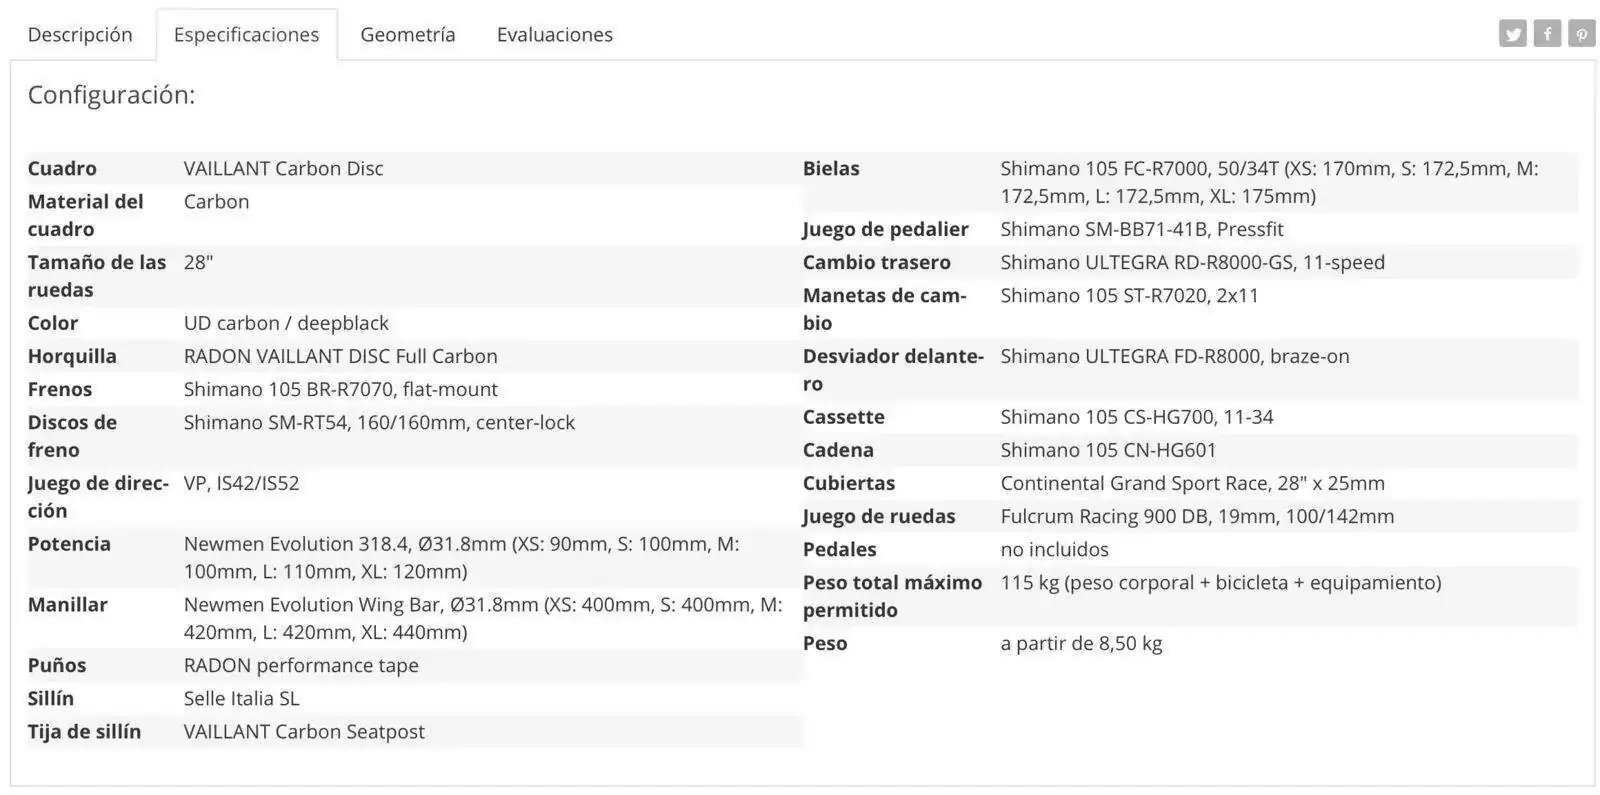1600x795 pixels.
Task: Click the Selle Italia SL saddle value
Action: [x=241, y=698]
